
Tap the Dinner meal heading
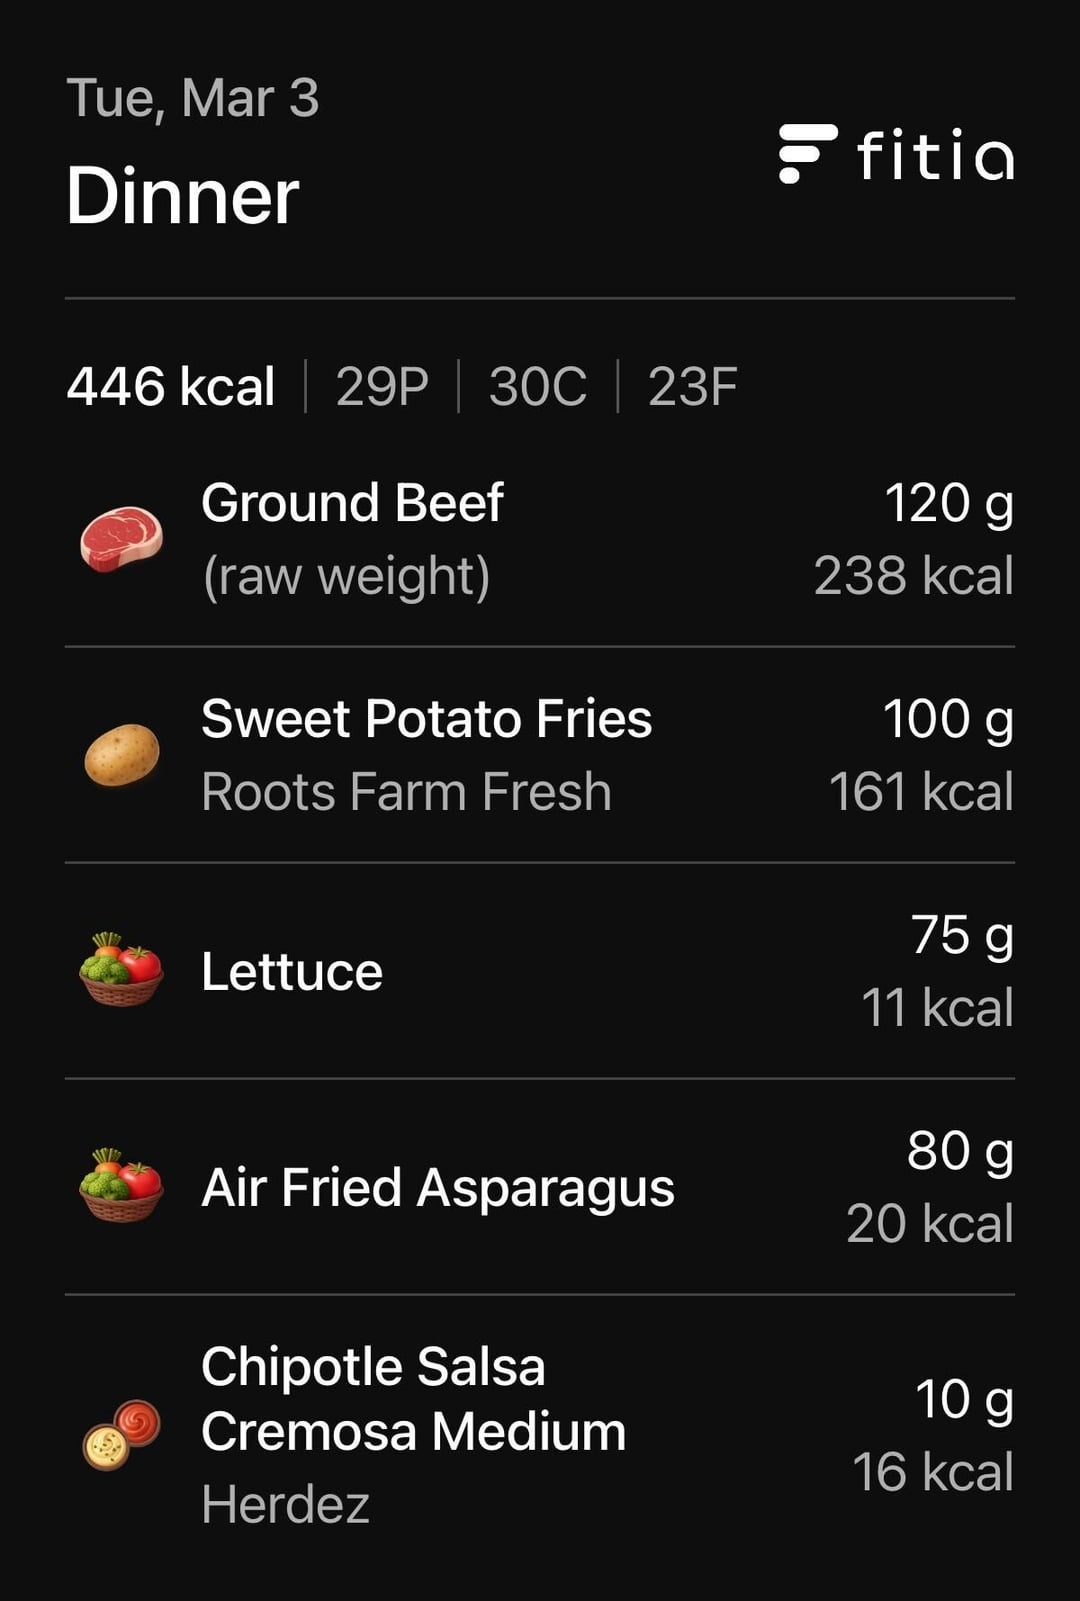[x=182, y=196]
